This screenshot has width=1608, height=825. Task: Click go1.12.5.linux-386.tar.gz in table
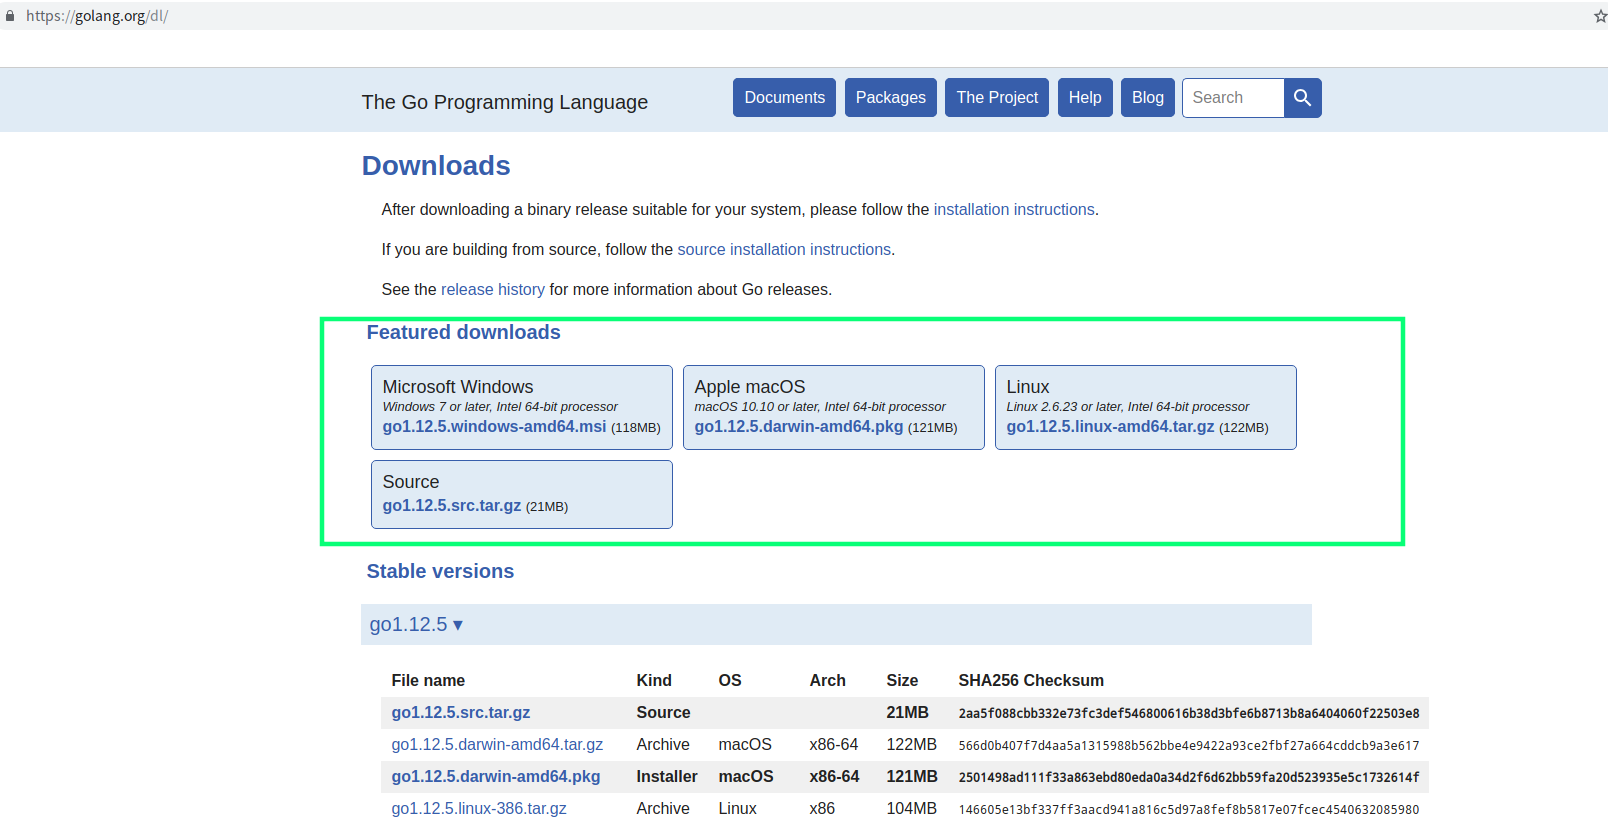tap(478, 809)
